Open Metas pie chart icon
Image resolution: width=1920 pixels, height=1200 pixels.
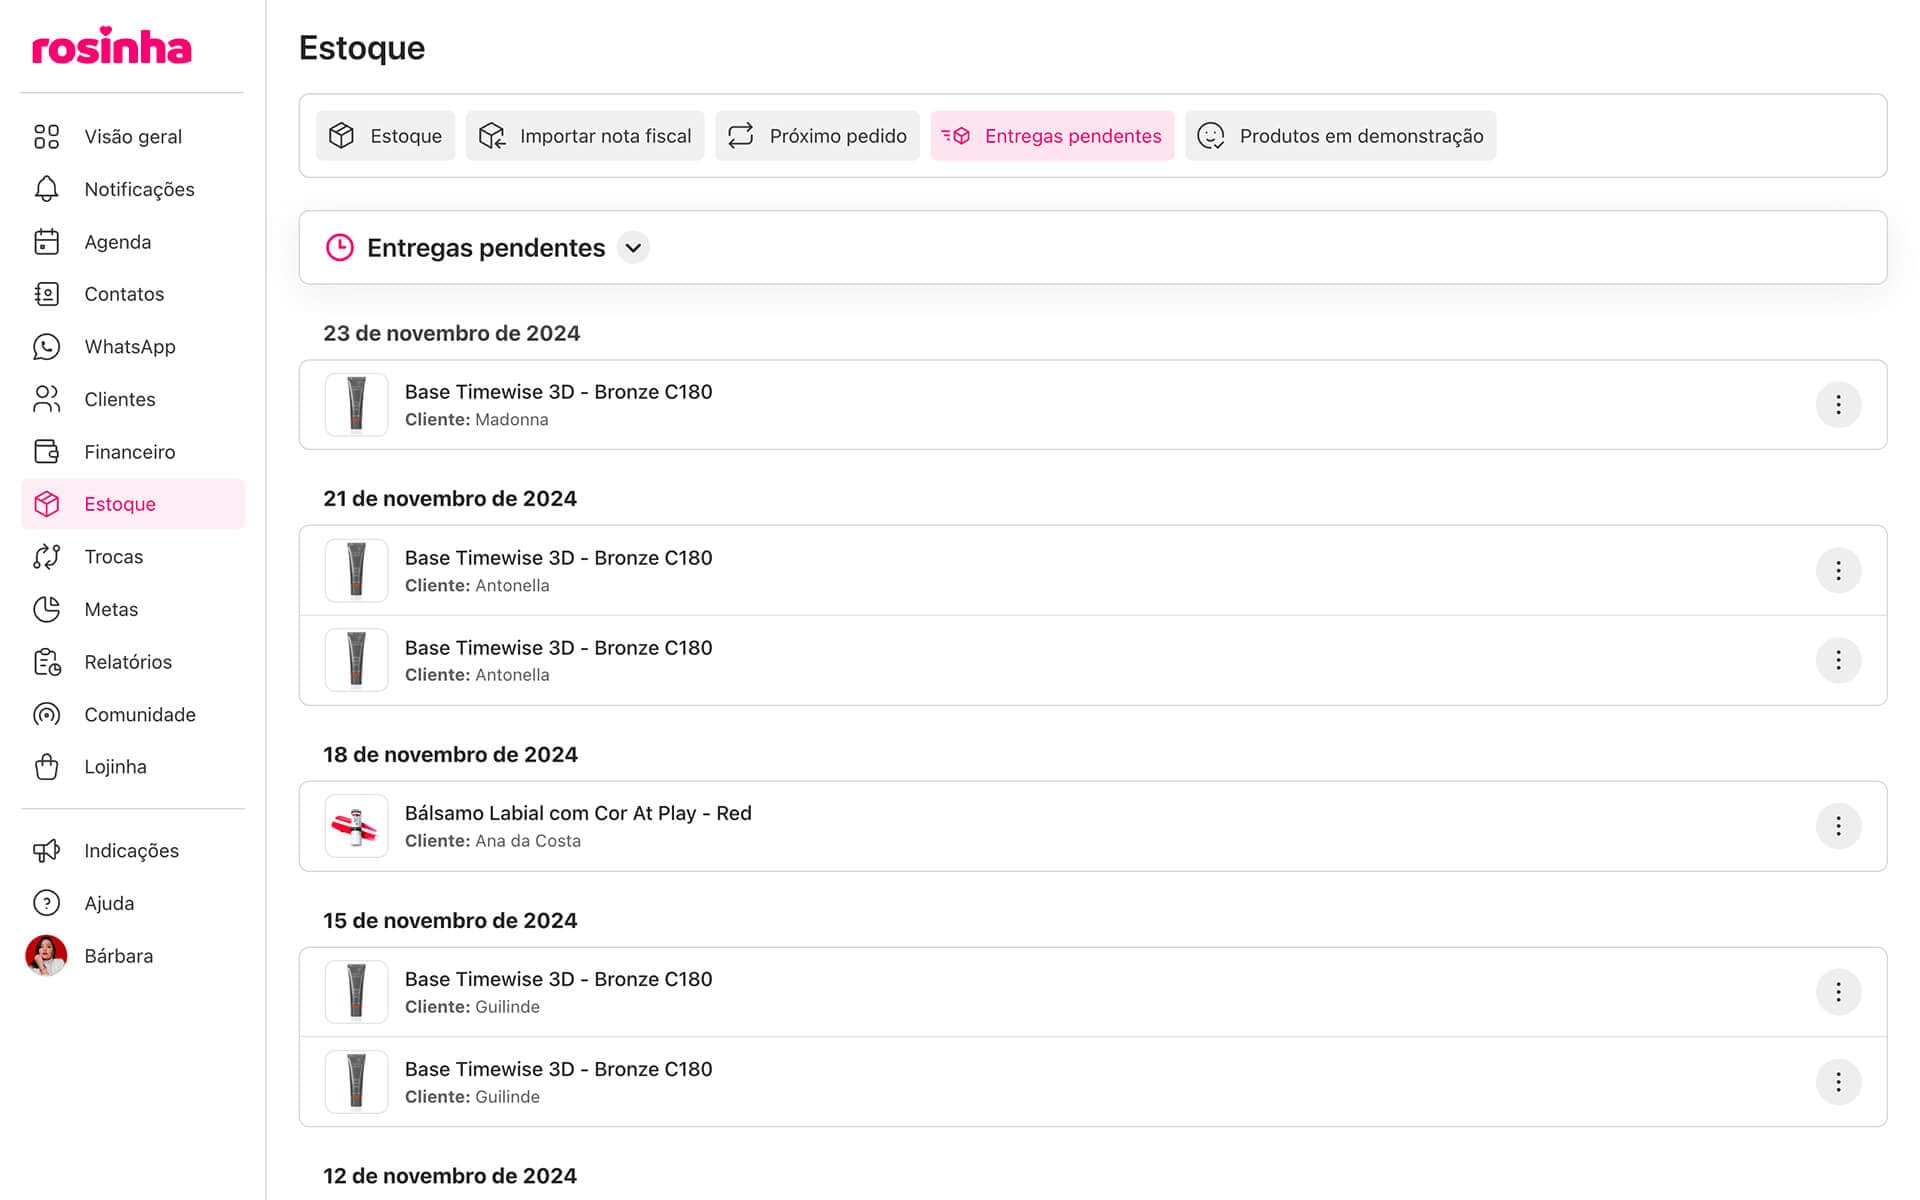[47, 609]
